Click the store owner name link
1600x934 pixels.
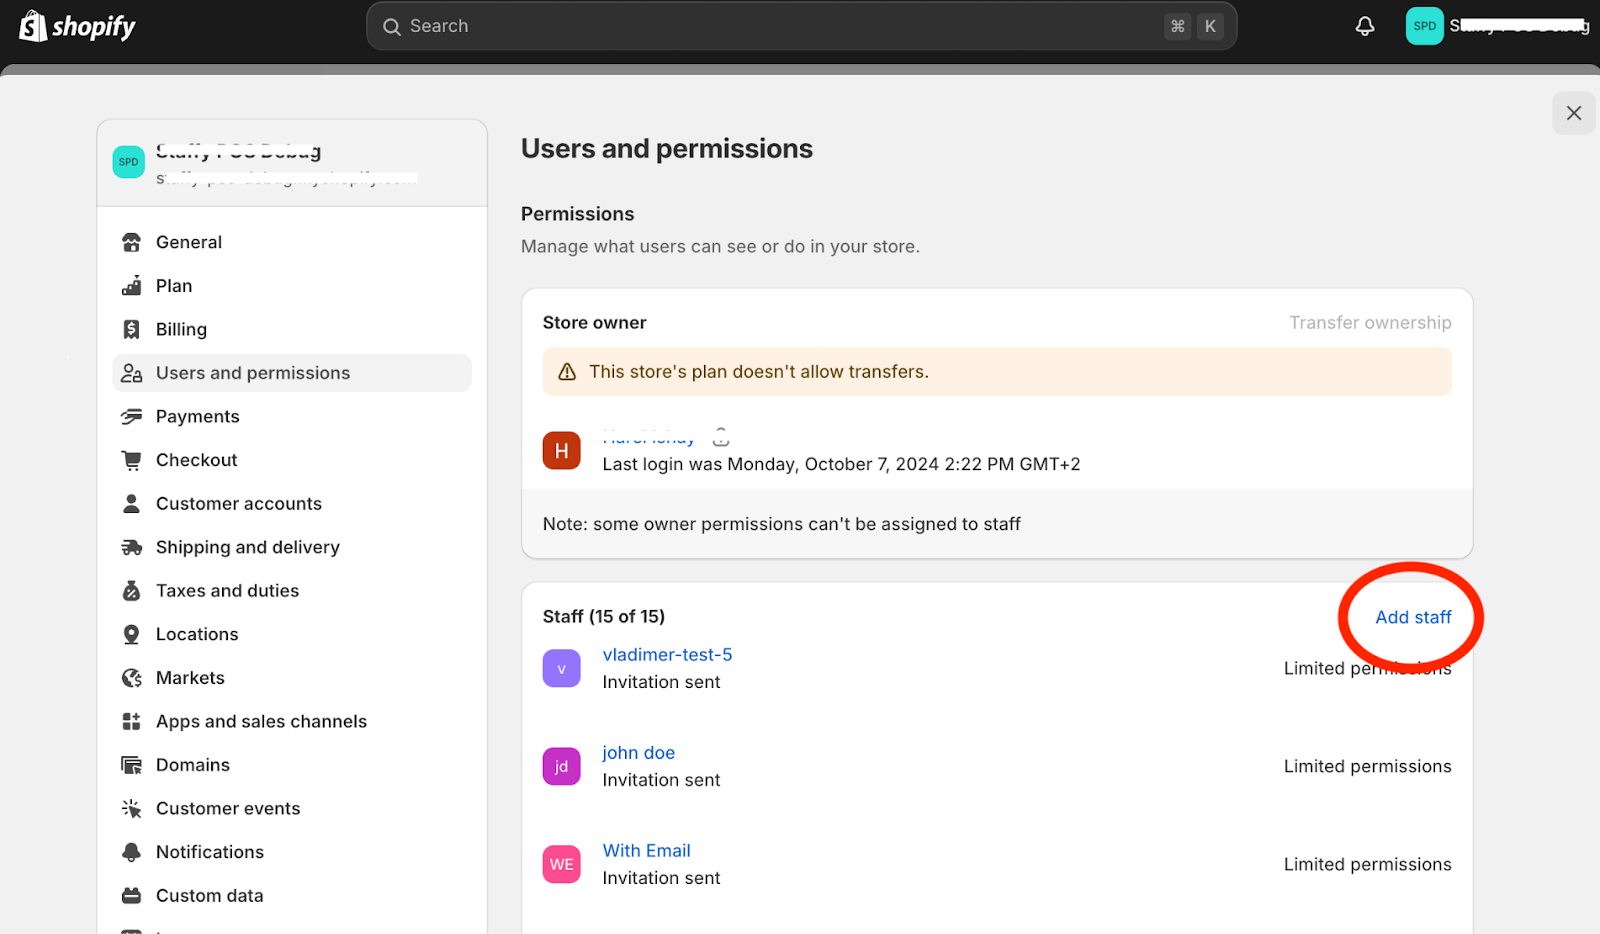pyautogui.click(x=648, y=437)
